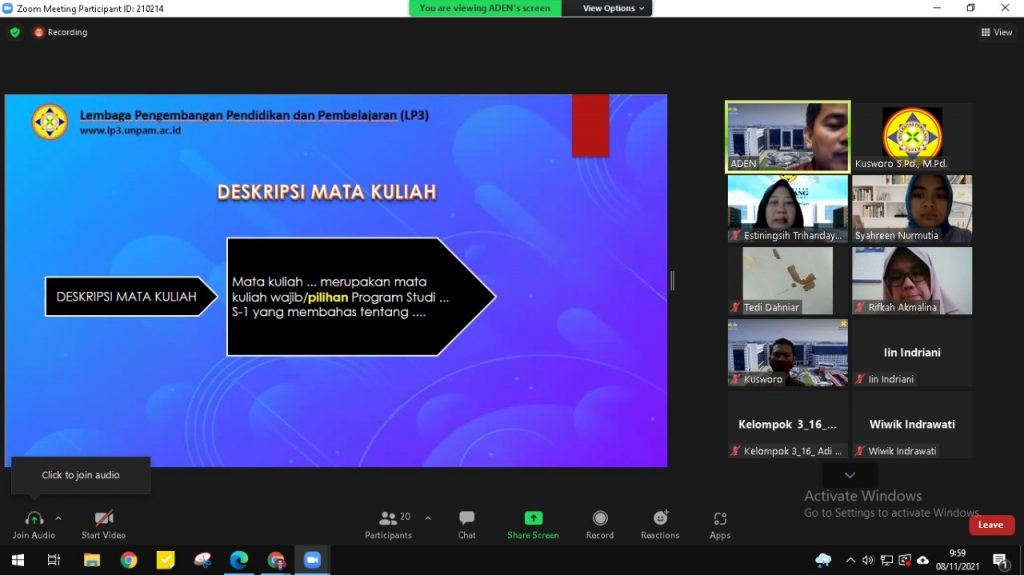Open the Apps panel
The width and height of the screenshot is (1024, 575).
(x=720, y=525)
